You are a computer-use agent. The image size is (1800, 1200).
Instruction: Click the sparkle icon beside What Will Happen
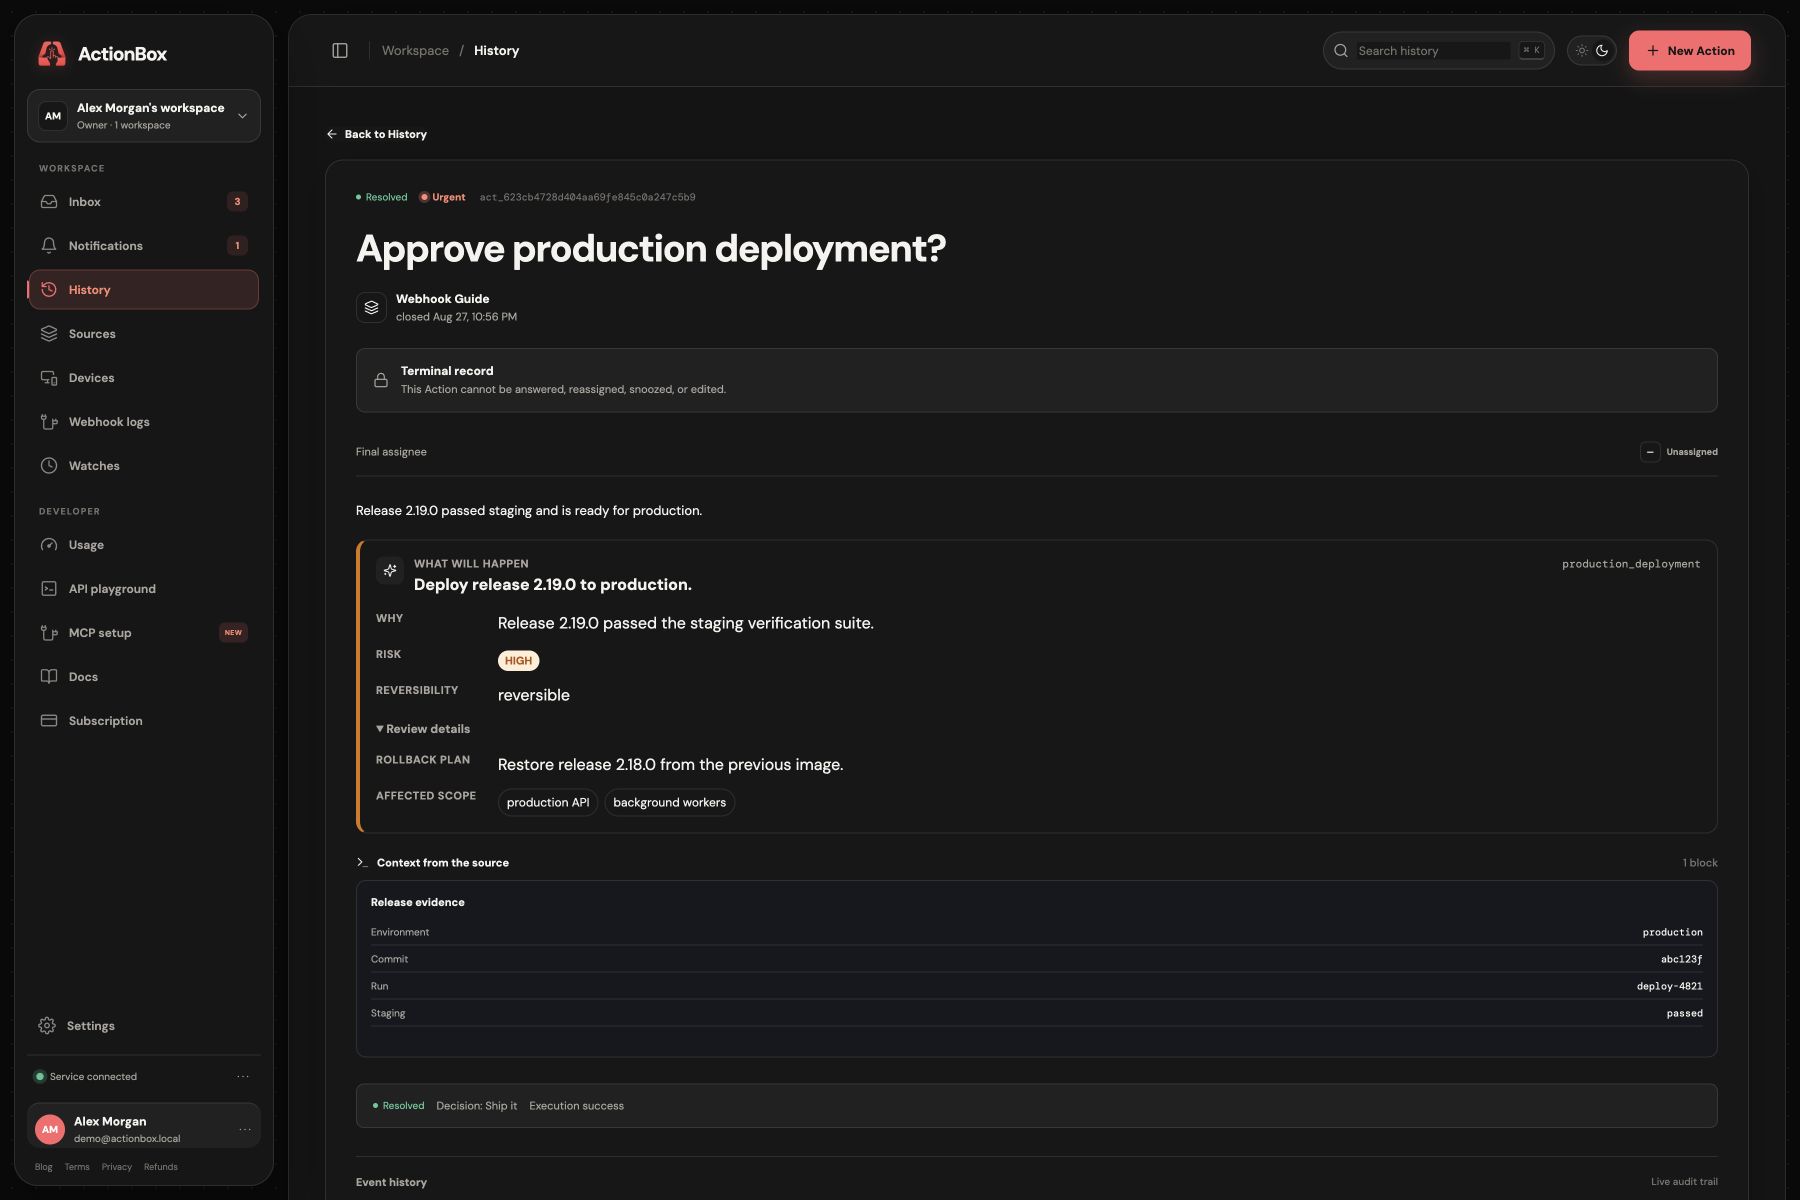tap(390, 570)
